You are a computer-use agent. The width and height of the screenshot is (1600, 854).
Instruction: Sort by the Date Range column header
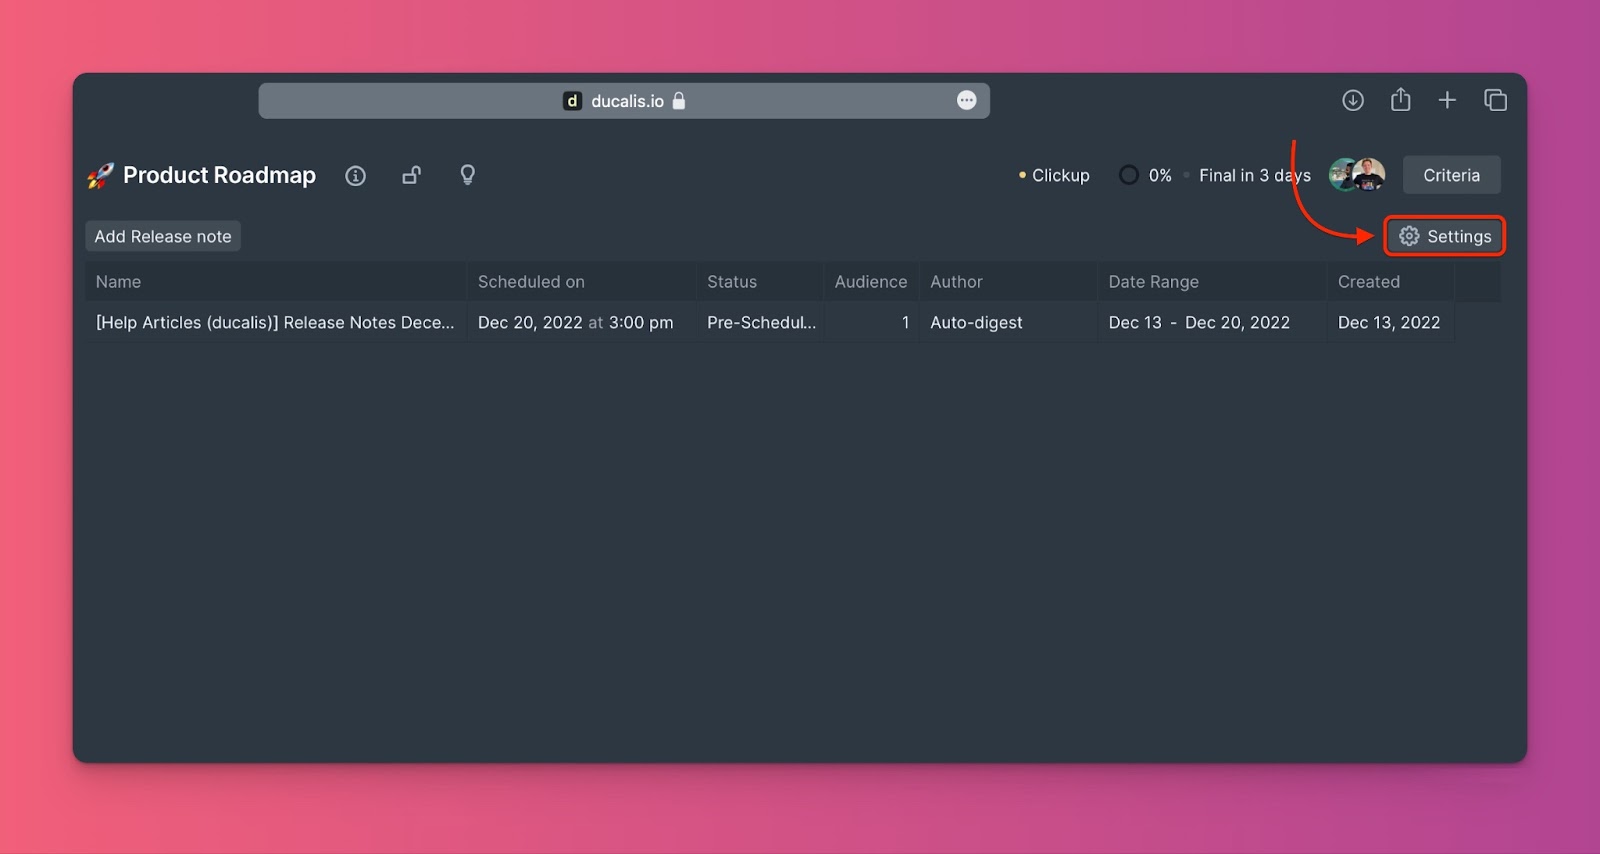point(1212,282)
